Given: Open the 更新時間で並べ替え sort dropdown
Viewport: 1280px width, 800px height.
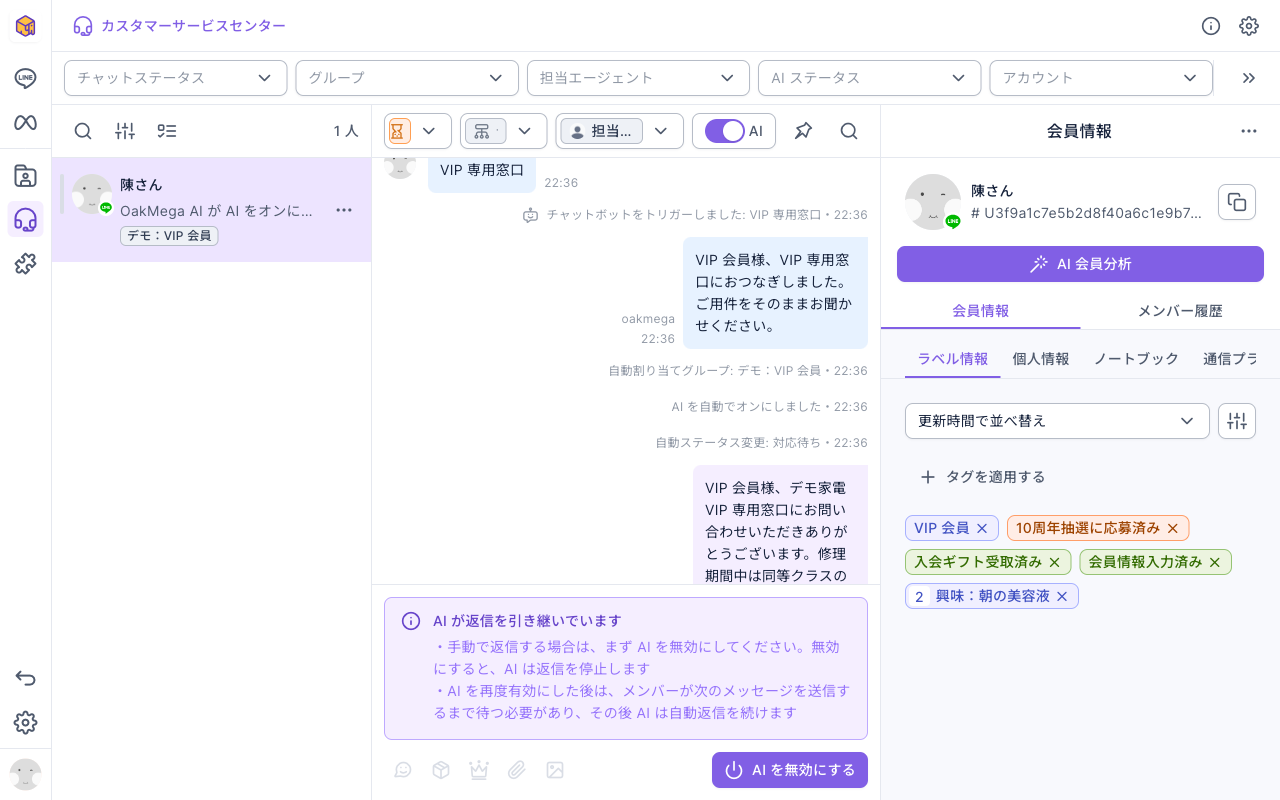Looking at the screenshot, I should tap(1057, 421).
